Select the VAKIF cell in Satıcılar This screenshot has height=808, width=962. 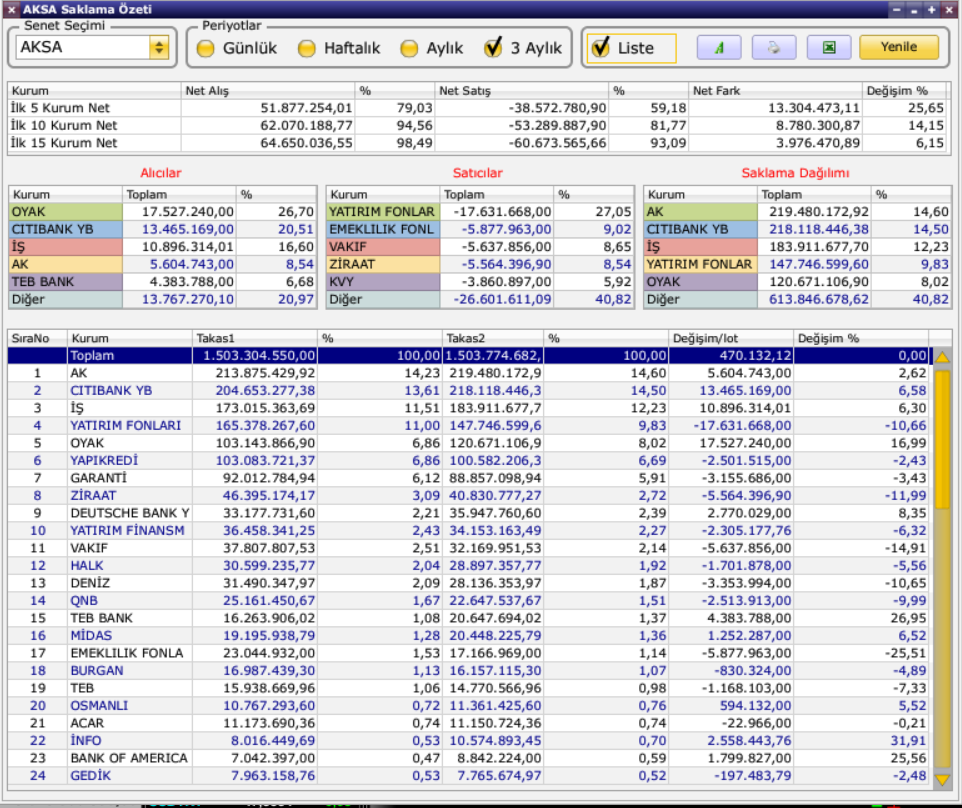pyautogui.click(x=383, y=247)
